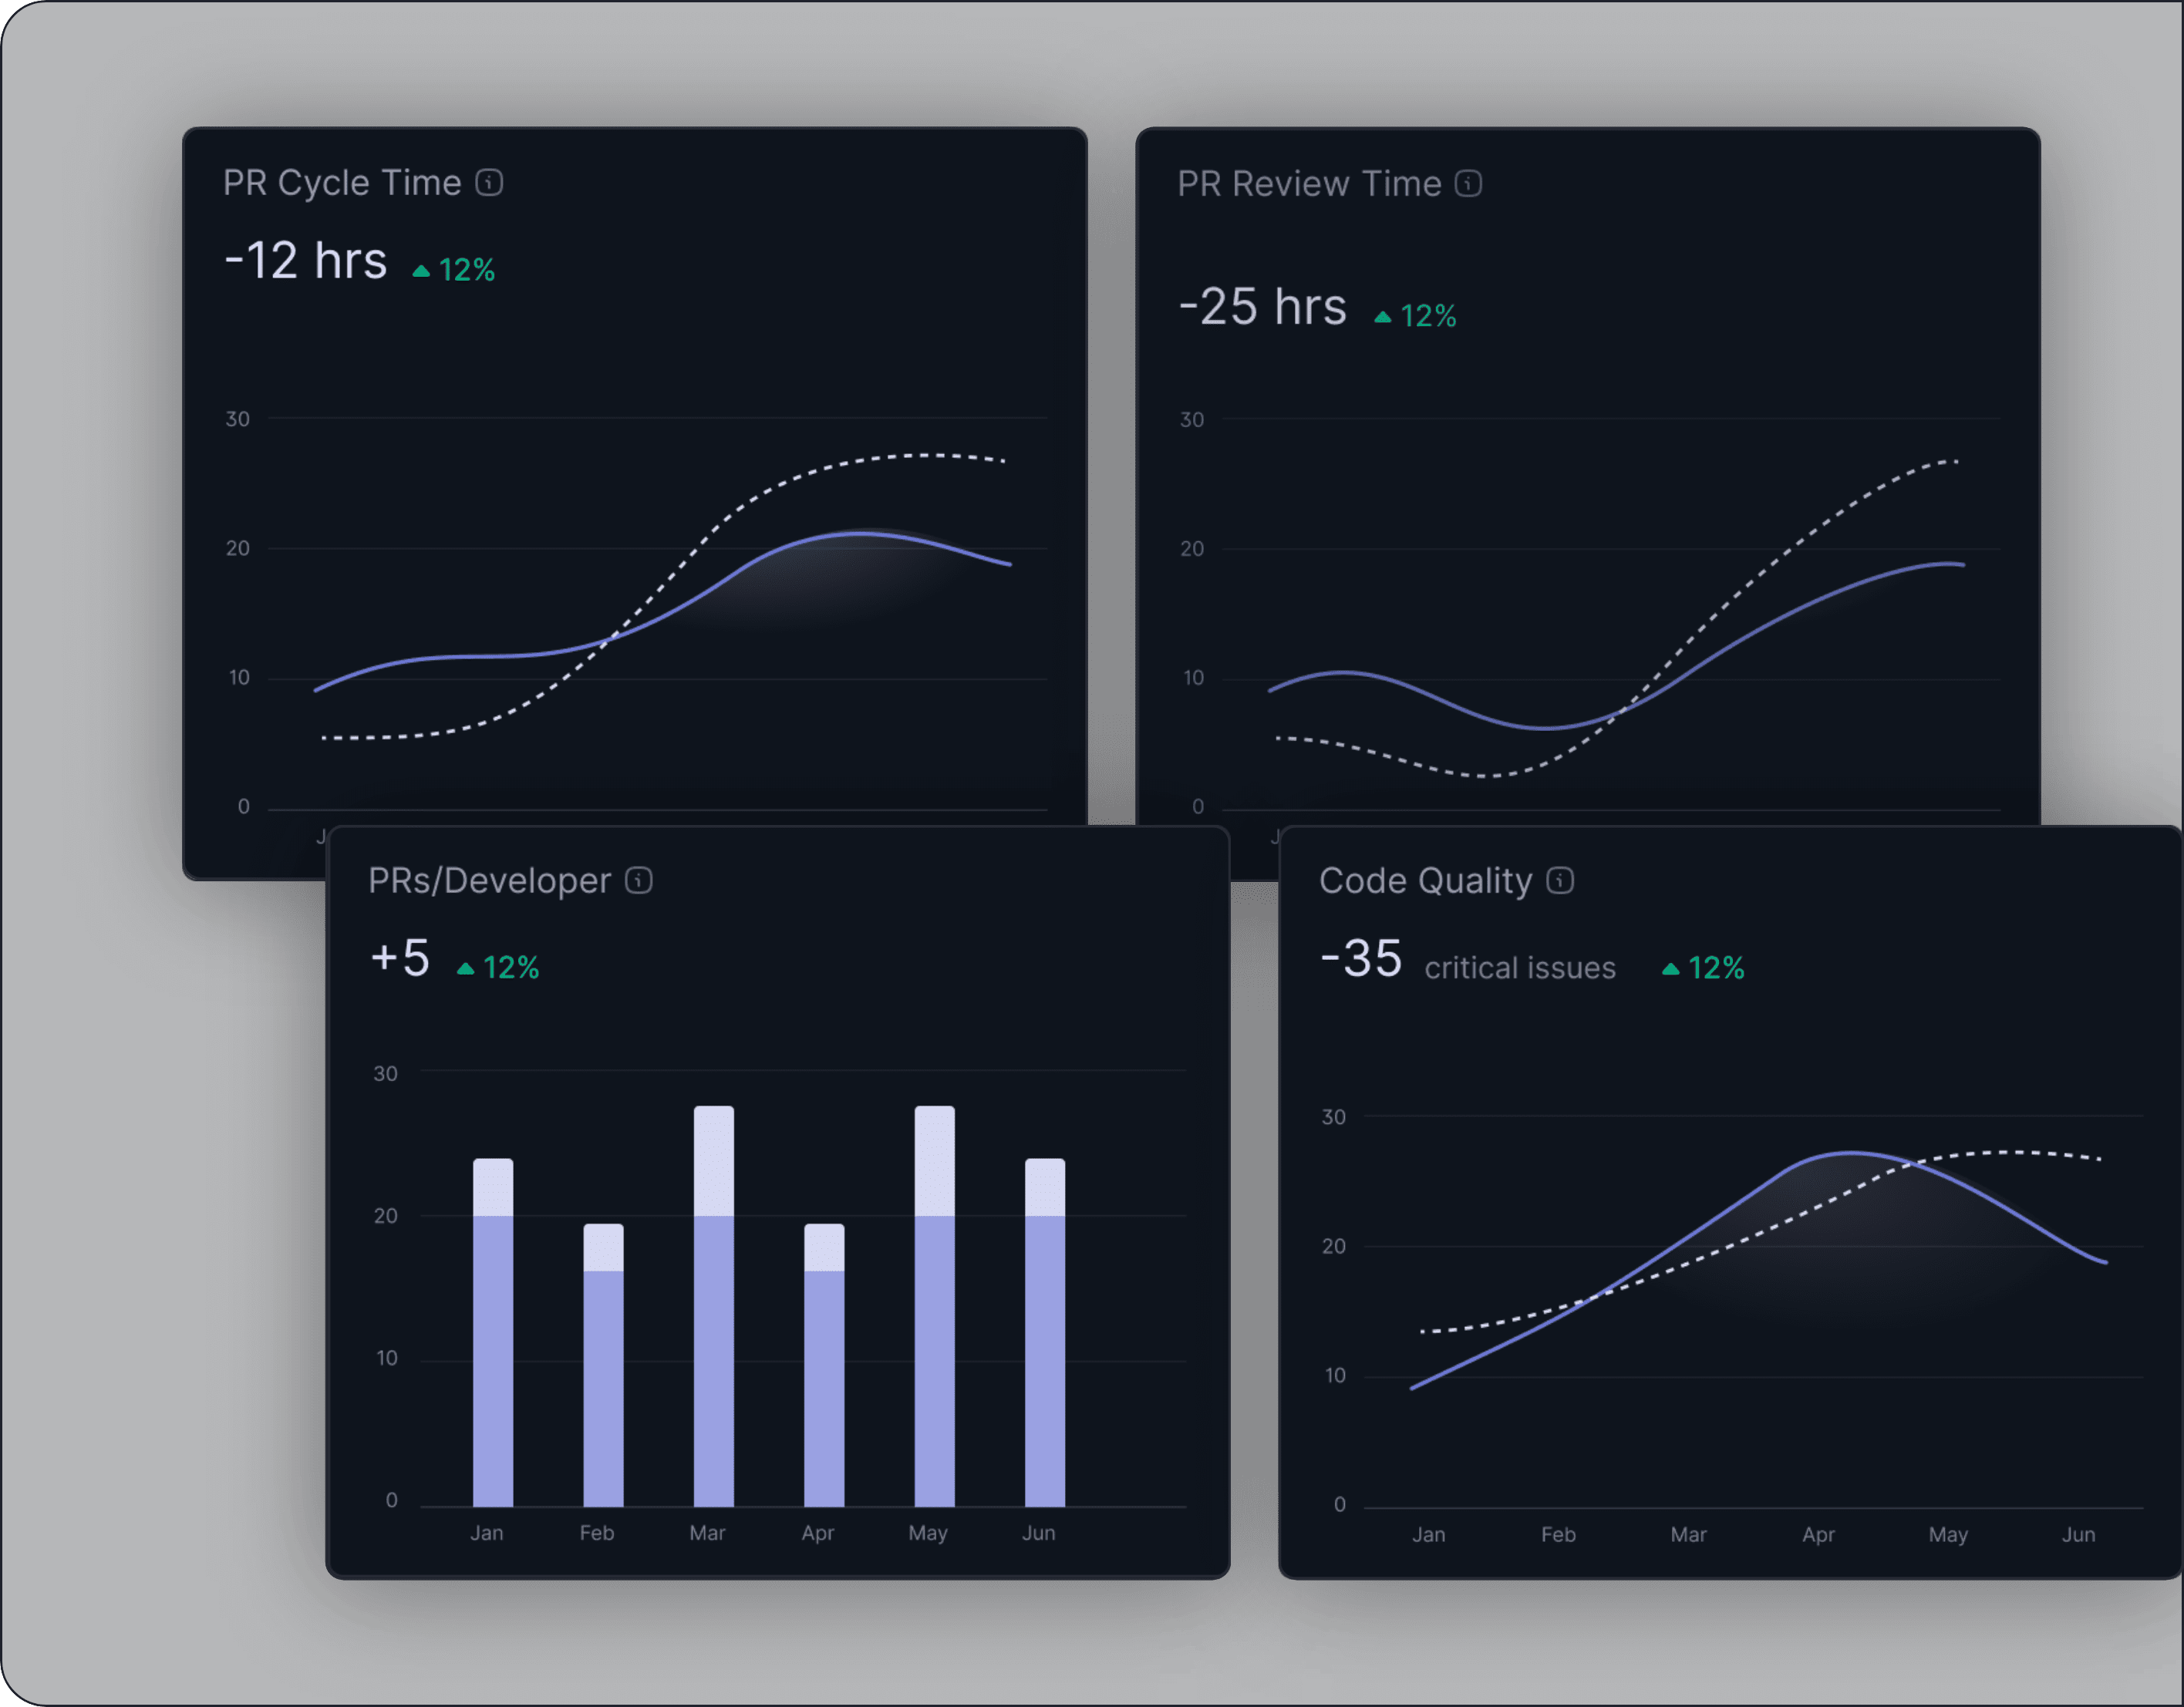Click the Code Quality card title

(x=1425, y=880)
